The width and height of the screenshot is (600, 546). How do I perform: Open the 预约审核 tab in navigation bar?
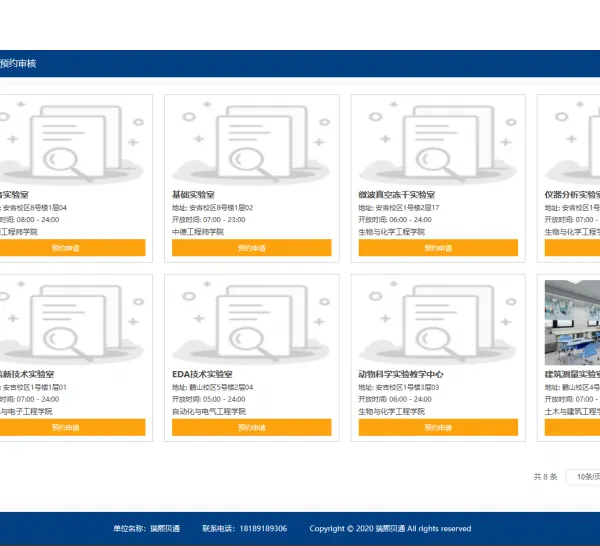tap(18, 64)
